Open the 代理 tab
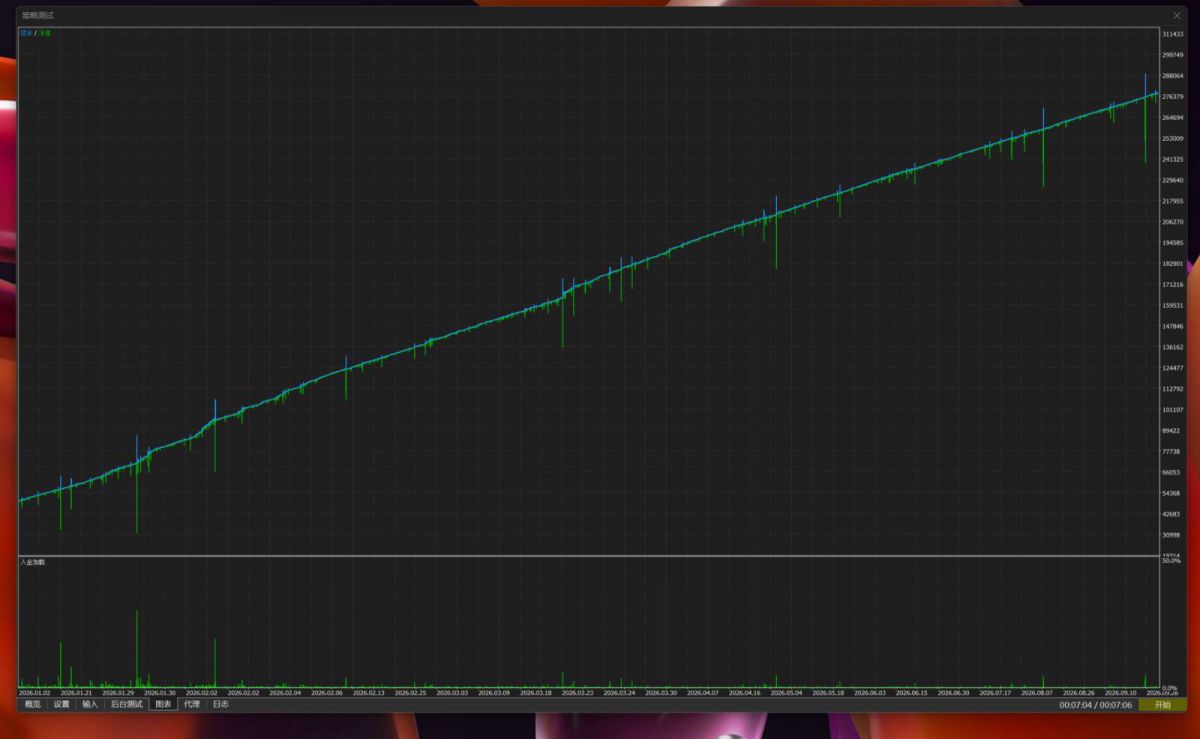The width and height of the screenshot is (1200, 739). click(x=192, y=704)
